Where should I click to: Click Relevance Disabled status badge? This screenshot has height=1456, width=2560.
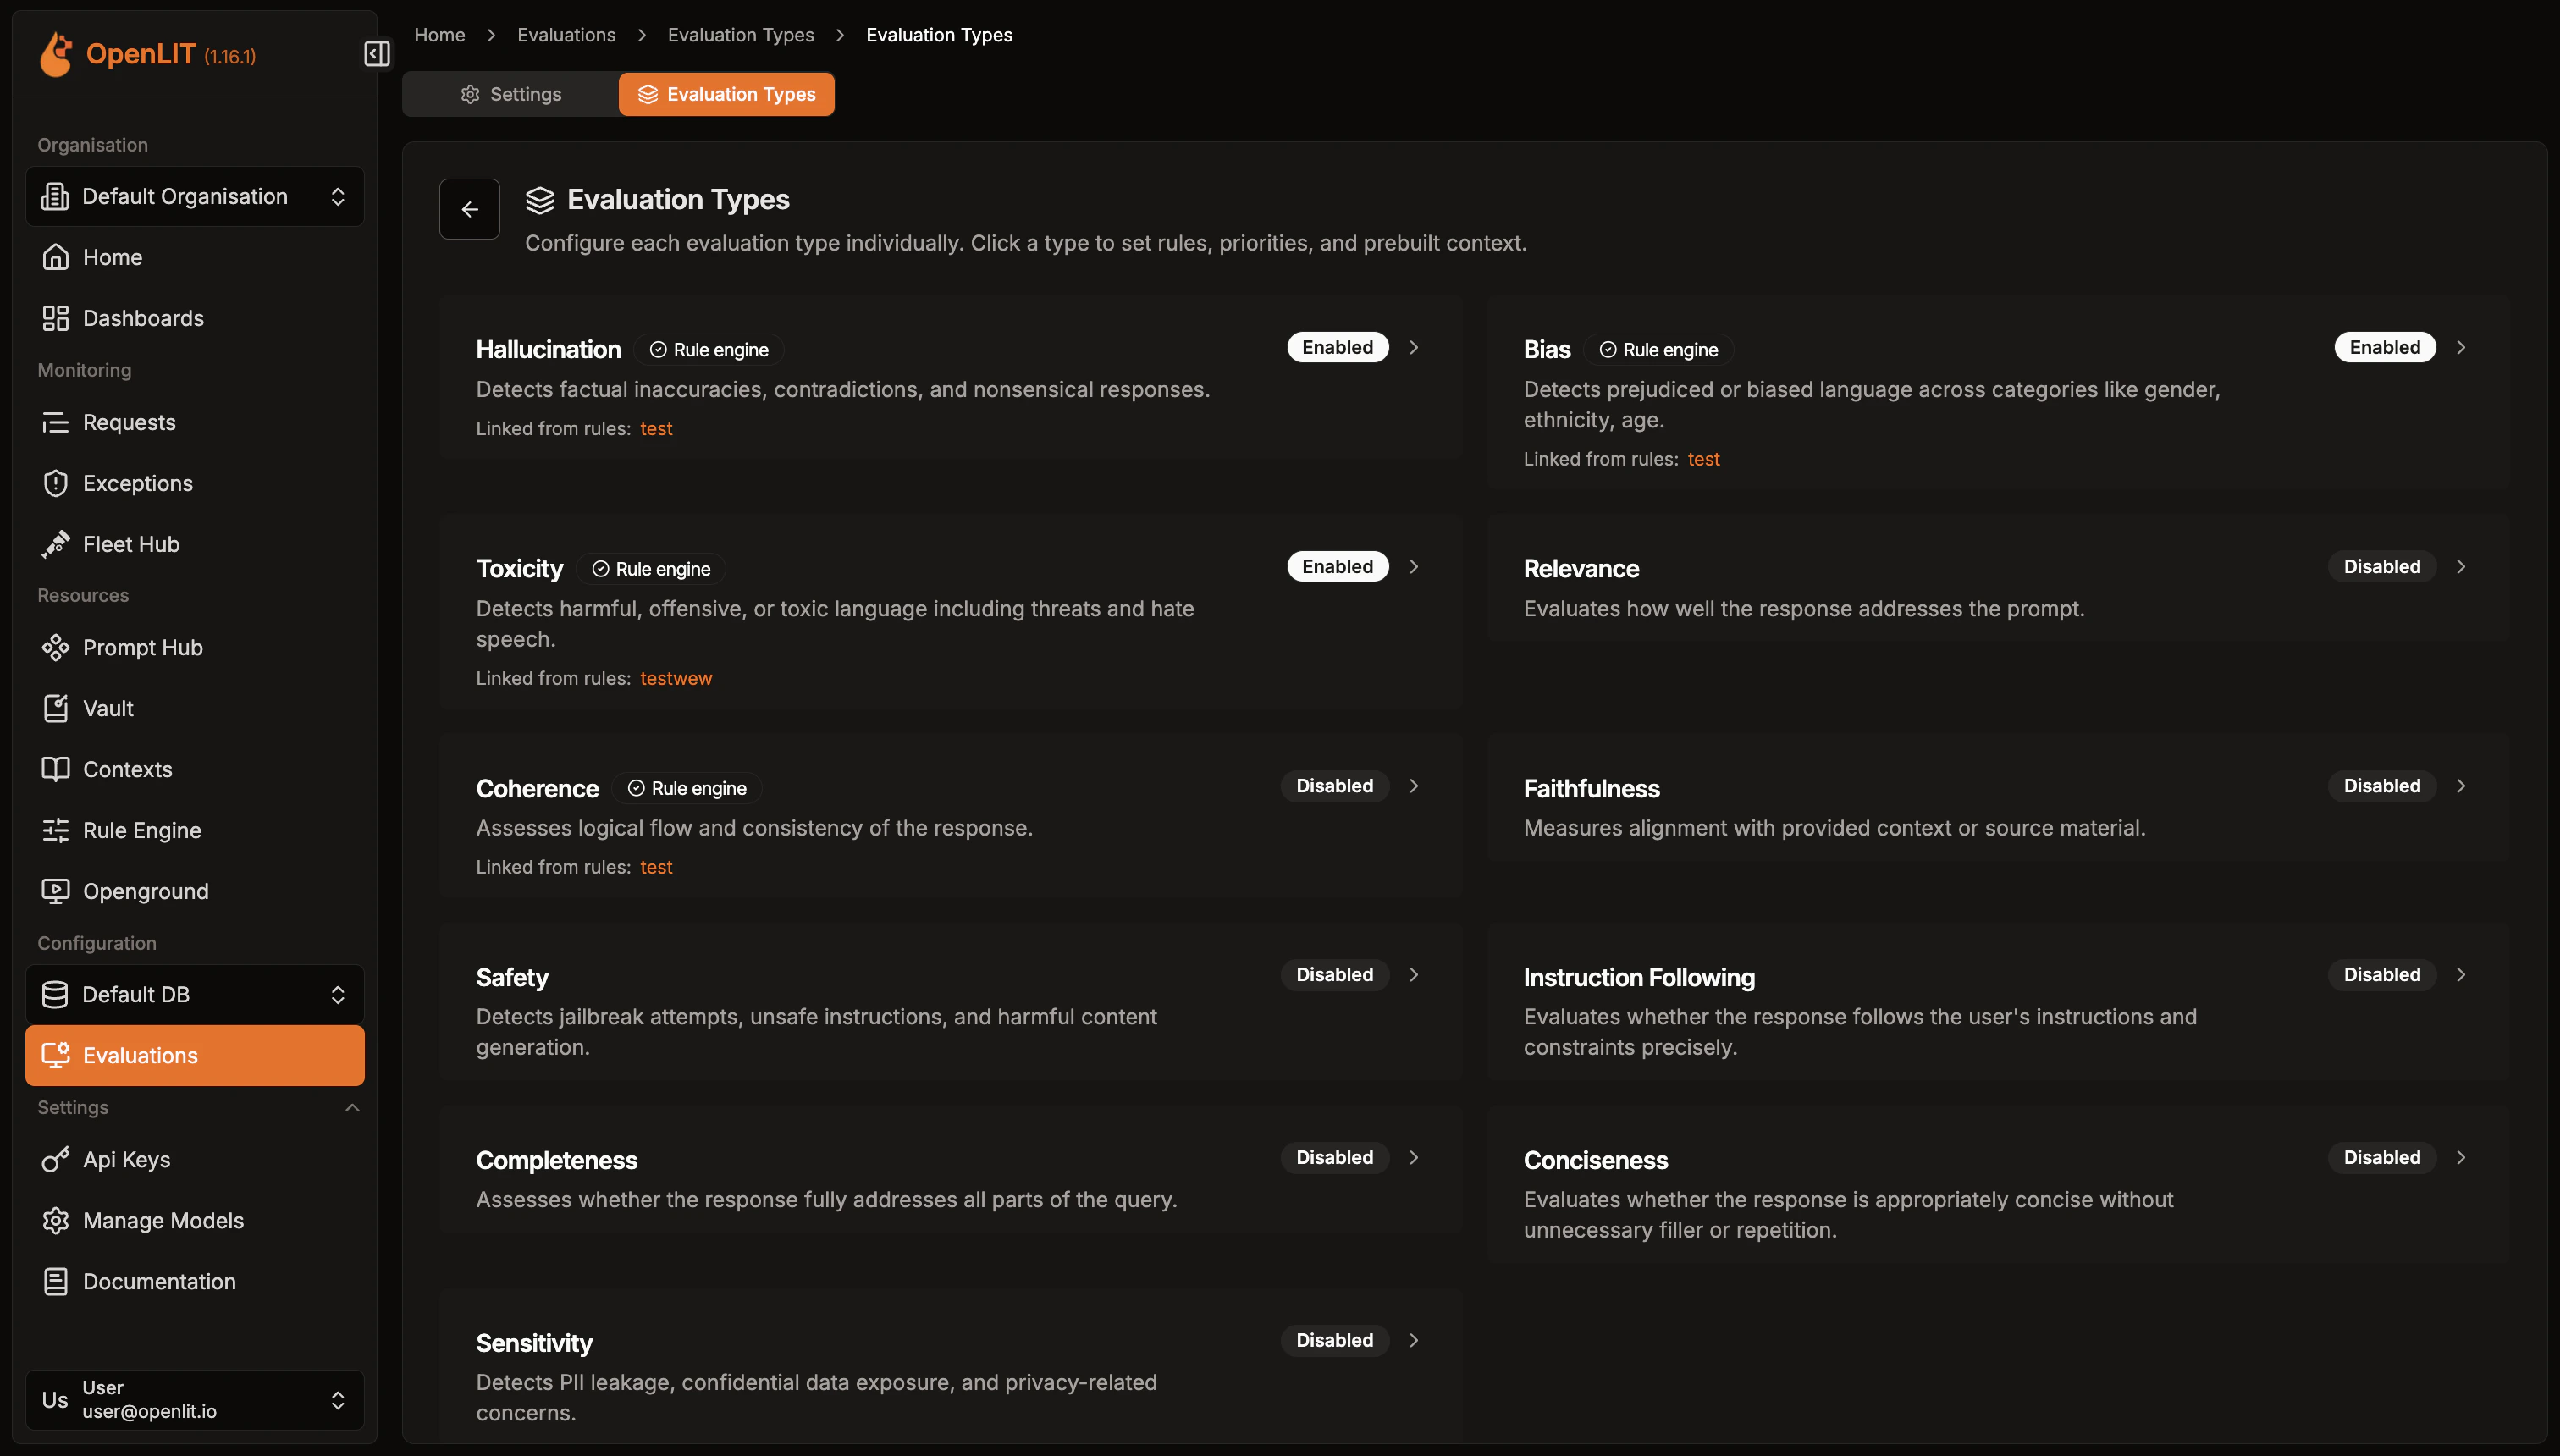pyautogui.click(x=2381, y=567)
